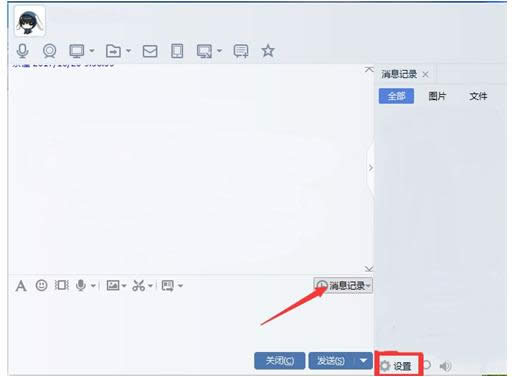Open the send email envelope icon

point(150,51)
